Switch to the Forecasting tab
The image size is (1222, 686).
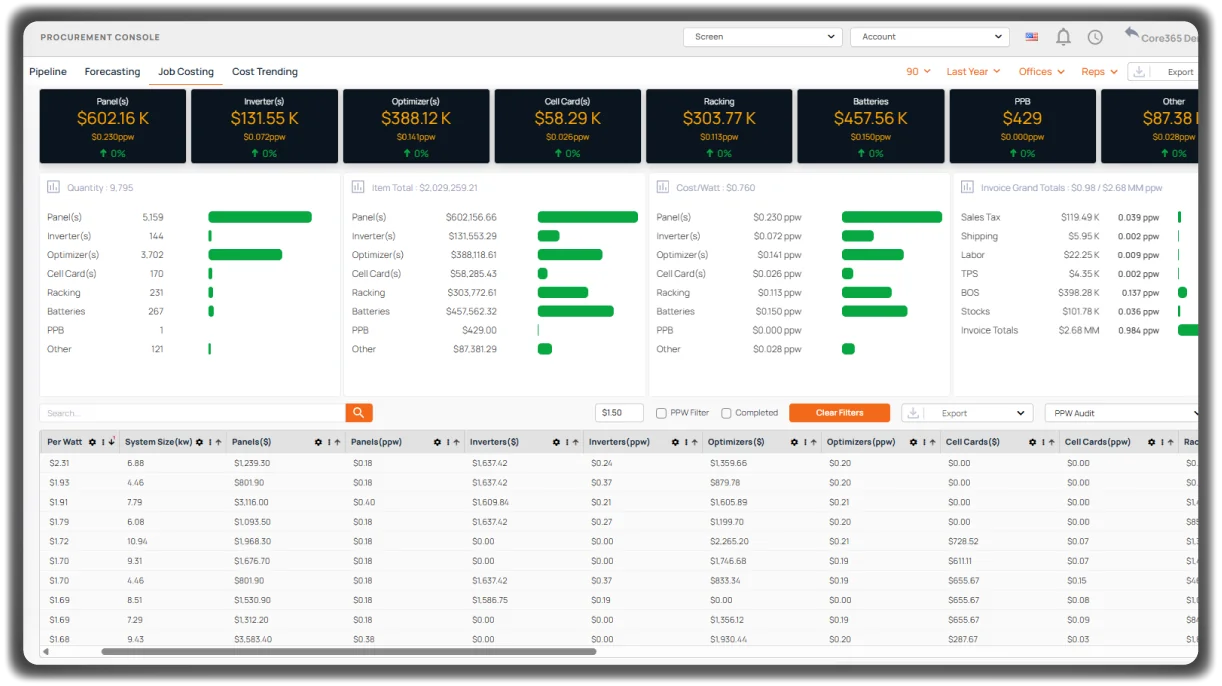[112, 72]
